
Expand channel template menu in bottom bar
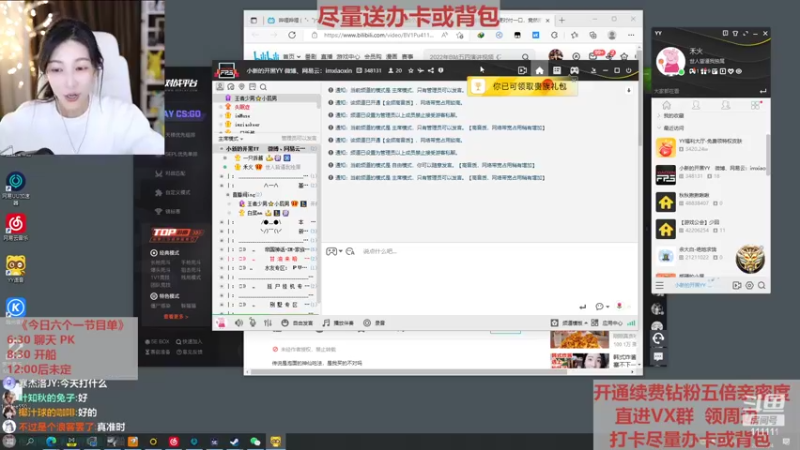[569, 323]
